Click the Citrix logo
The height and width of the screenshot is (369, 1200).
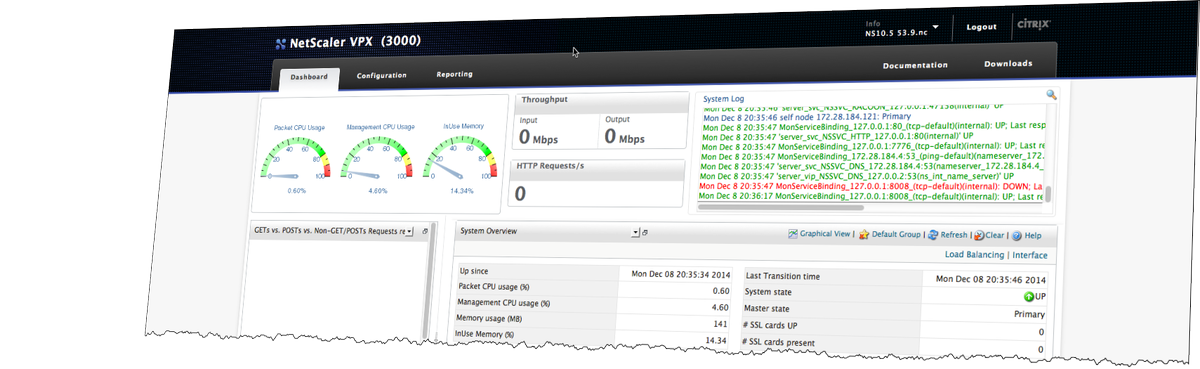tap(1033, 24)
